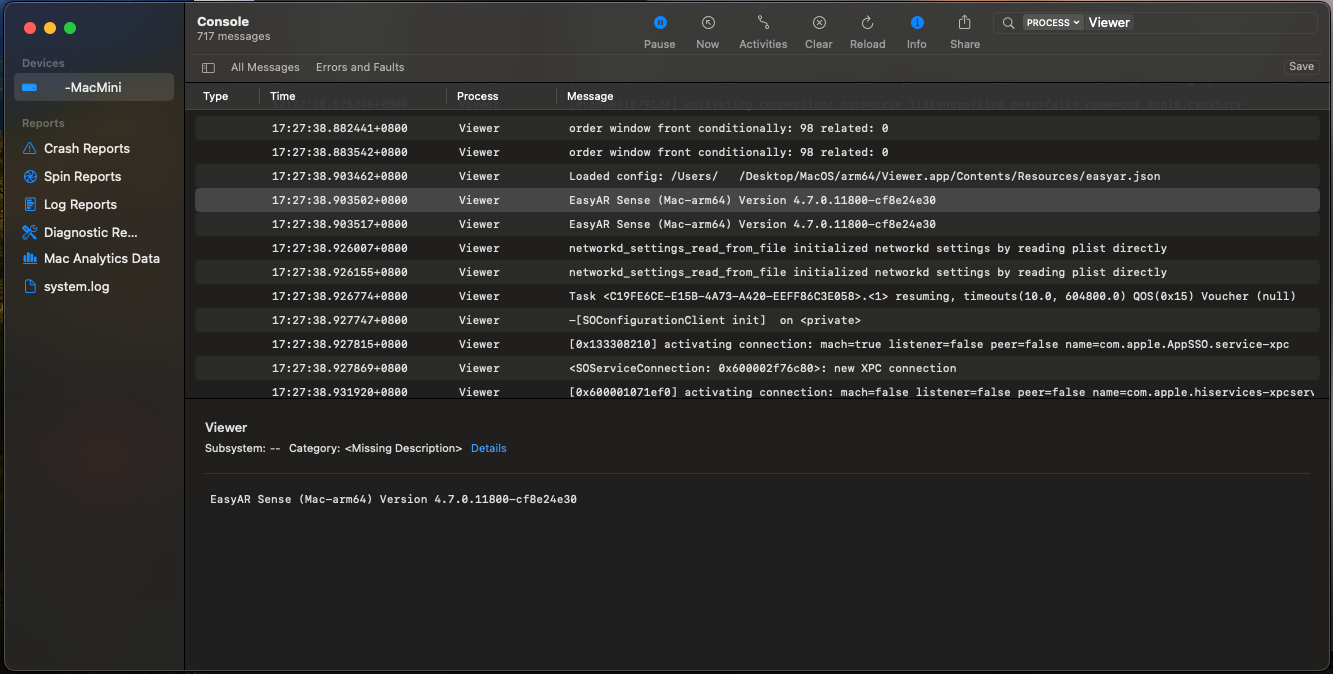Open Crash Reports in the sidebar

(86, 148)
